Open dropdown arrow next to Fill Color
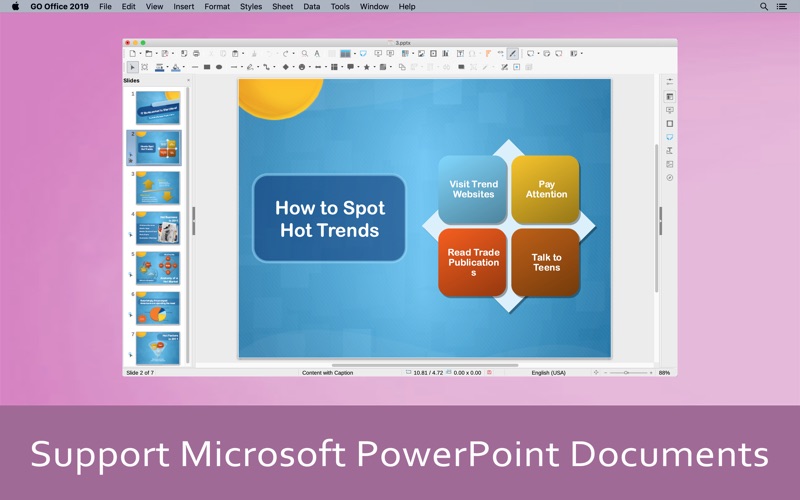 (184, 67)
